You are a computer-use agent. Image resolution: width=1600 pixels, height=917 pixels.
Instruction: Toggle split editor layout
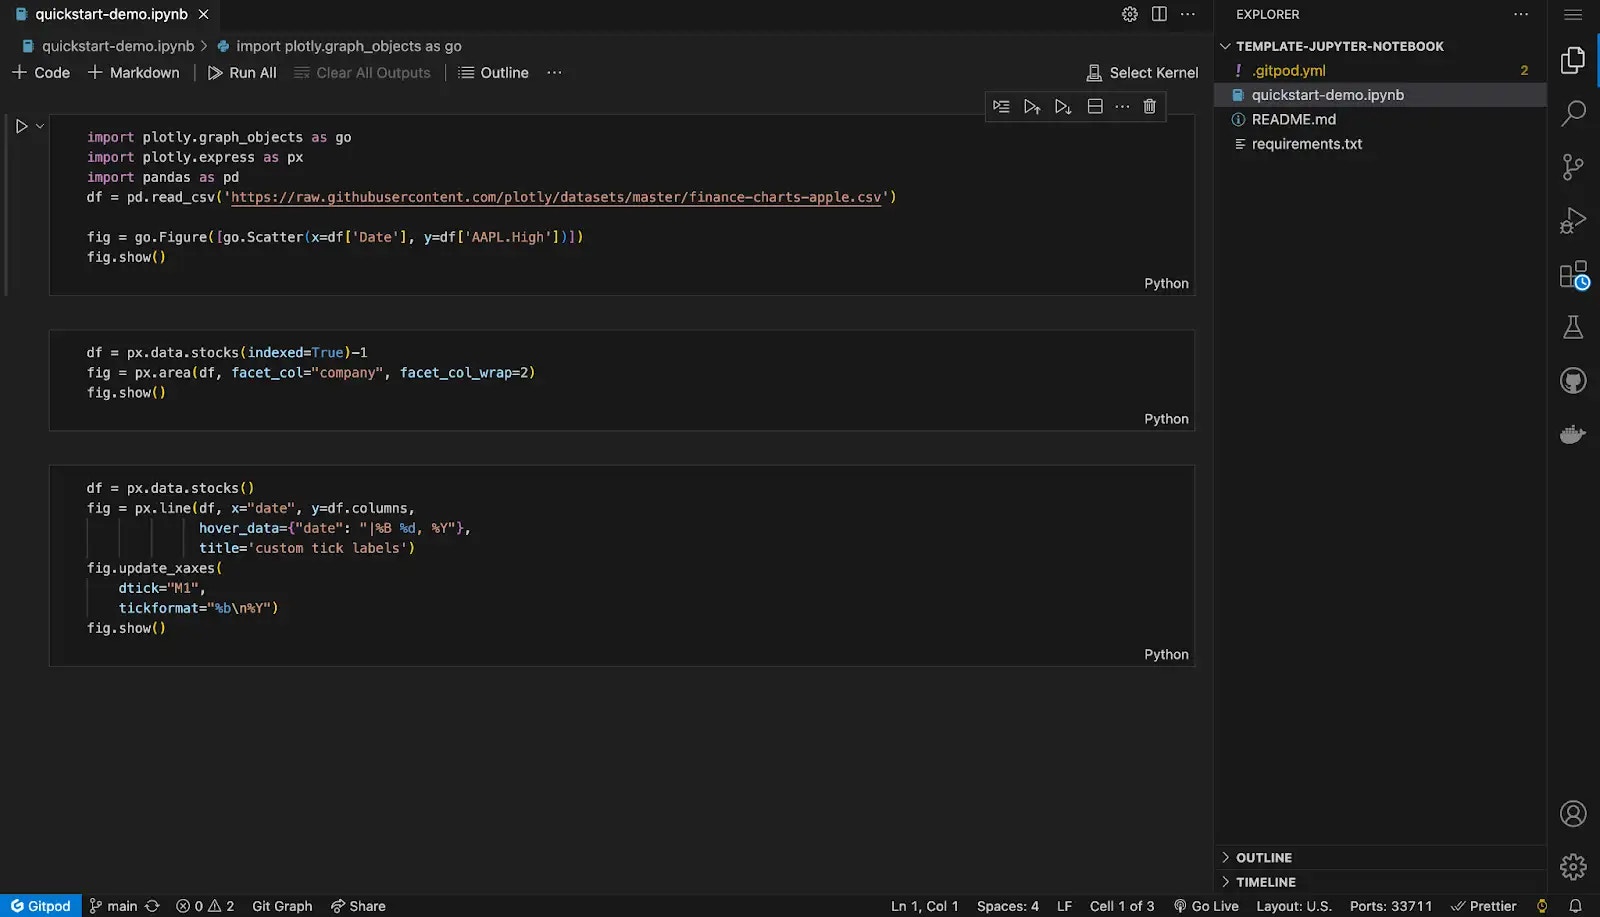(1159, 14)
